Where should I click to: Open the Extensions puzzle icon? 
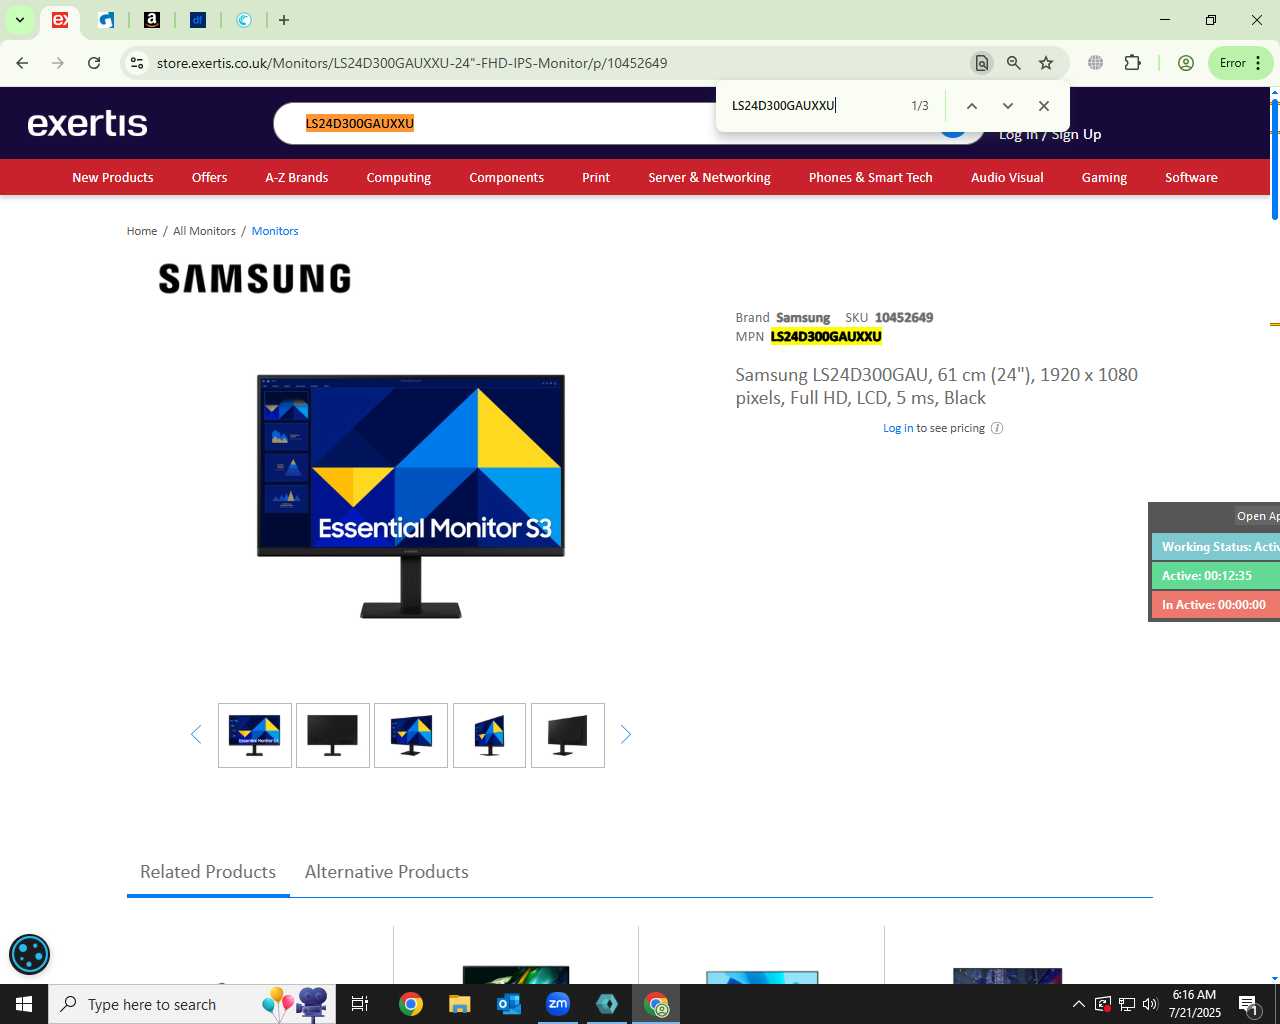pyautogui.click(x=1132, y=63)
